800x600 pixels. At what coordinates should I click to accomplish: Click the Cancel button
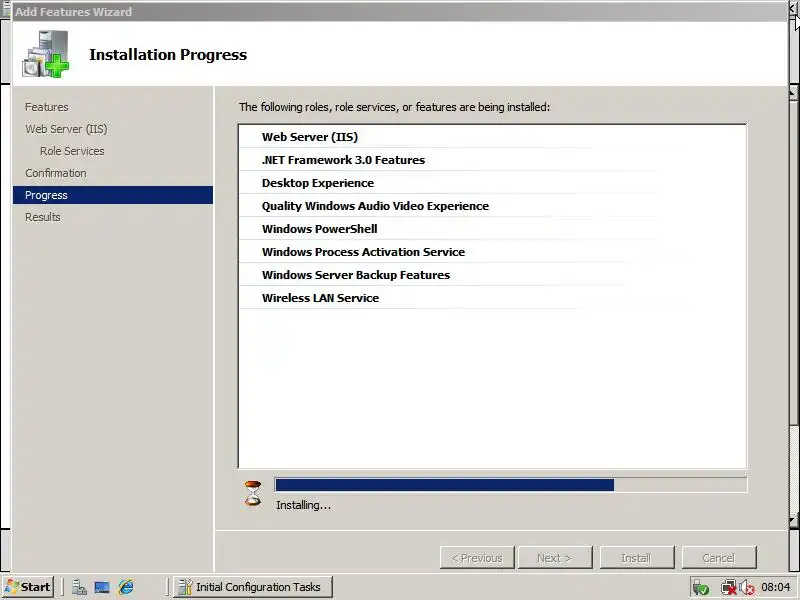pyautogui.click(x=719, y=558)
